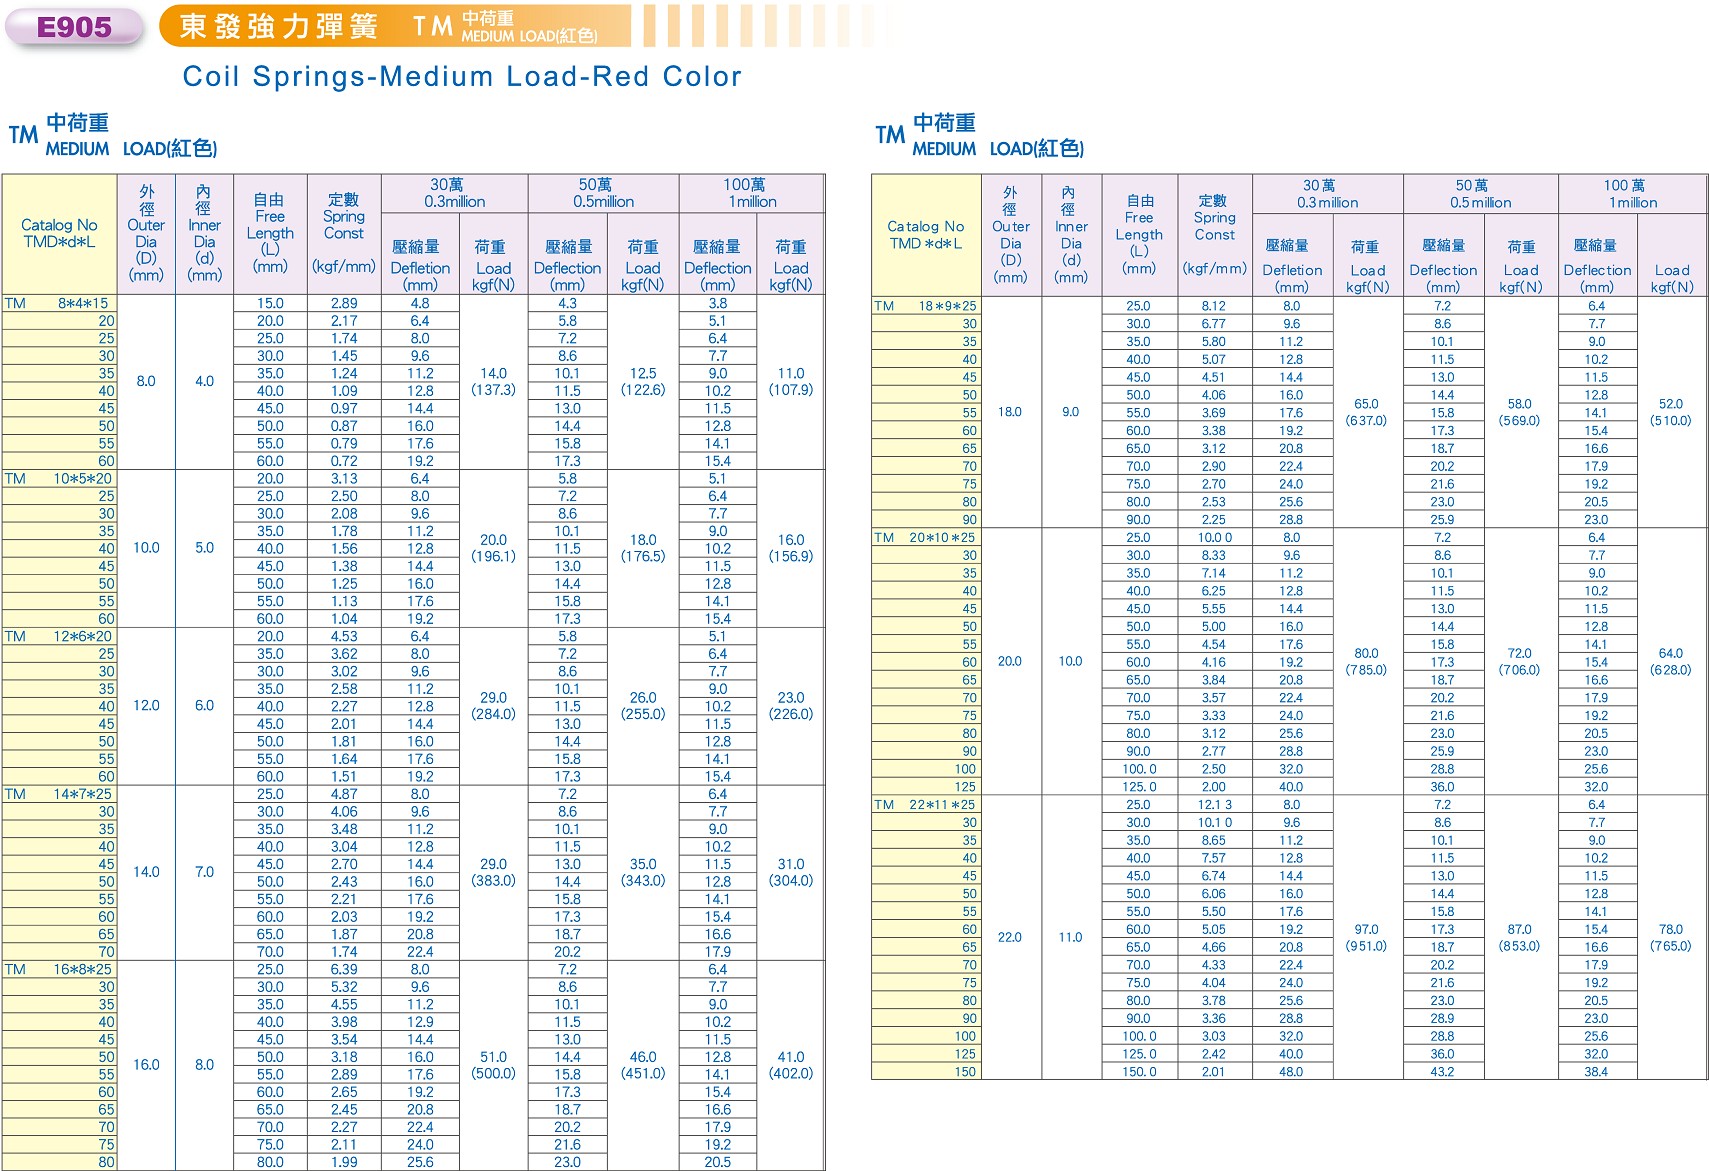Select catalog row TM 10*5*20
1709x1171 pixels.
pos(59,478)
